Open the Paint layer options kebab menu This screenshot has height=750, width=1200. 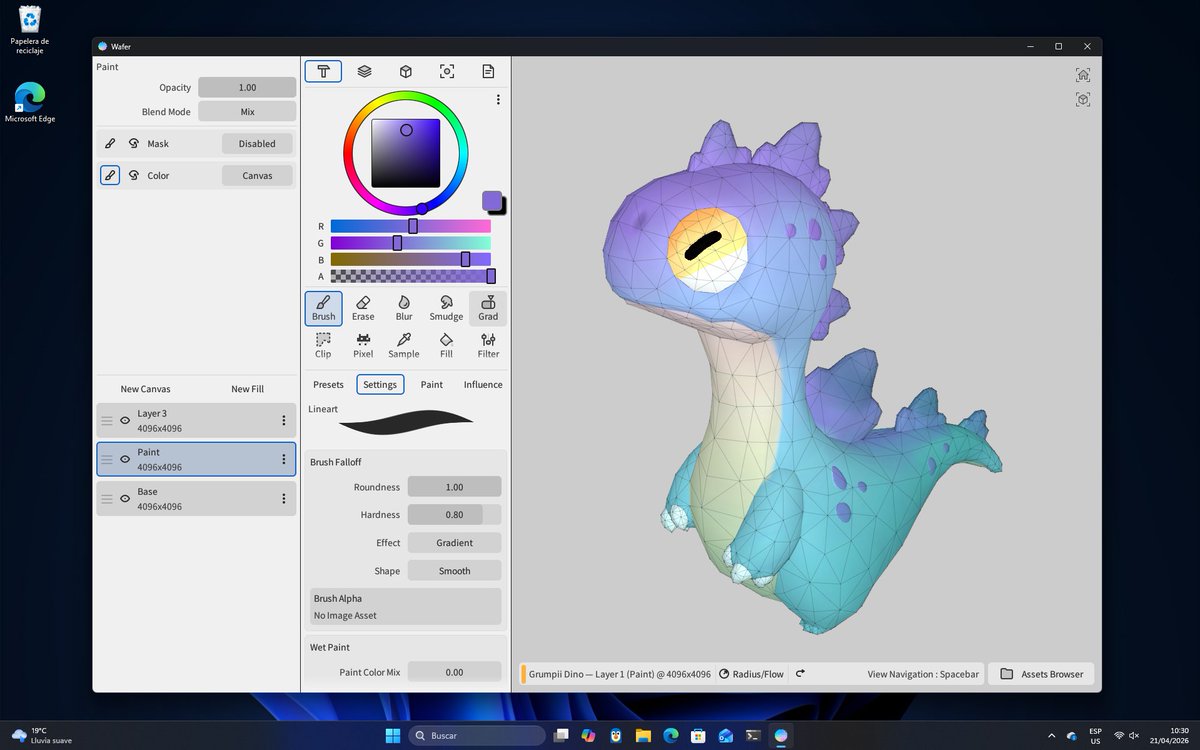pos(283,459)
